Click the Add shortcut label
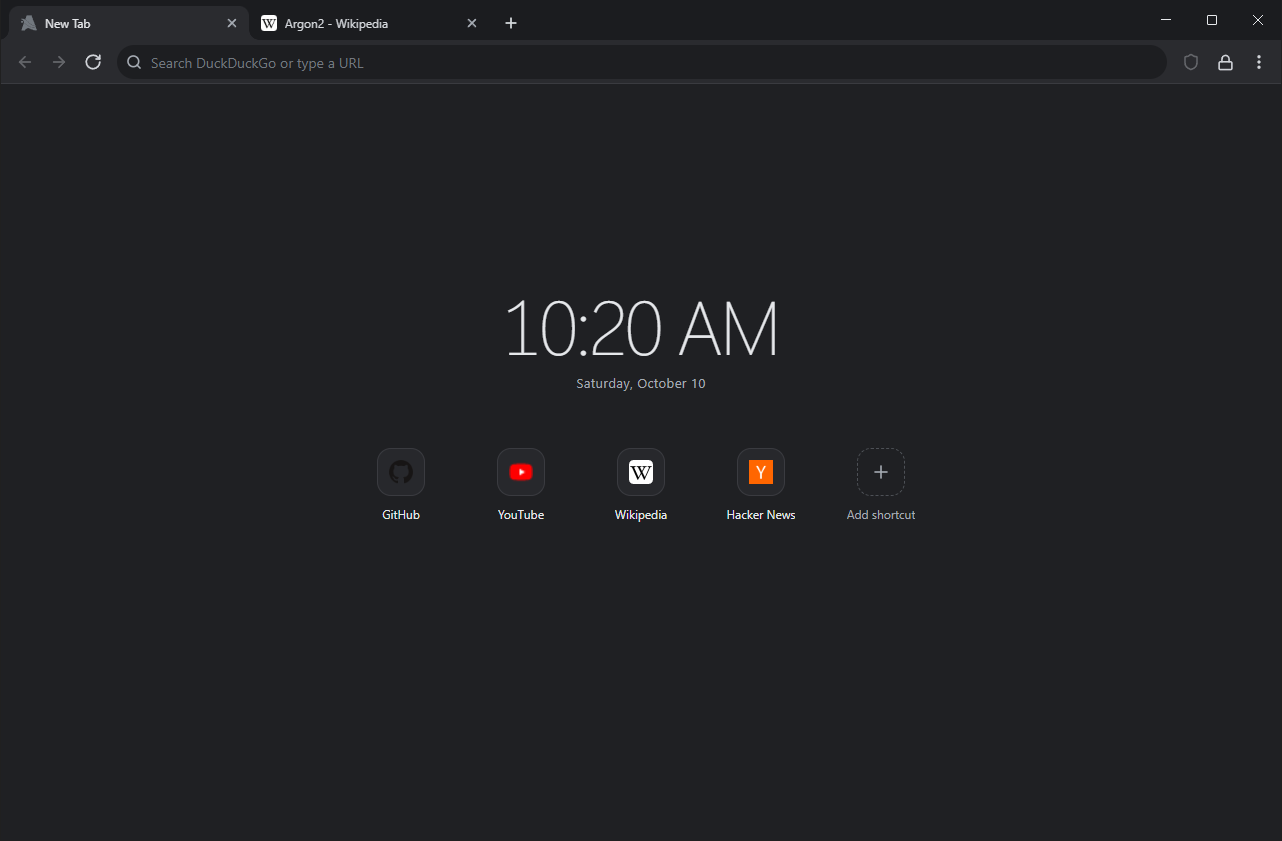1282x841 pixels. click(x=881, y=515)
